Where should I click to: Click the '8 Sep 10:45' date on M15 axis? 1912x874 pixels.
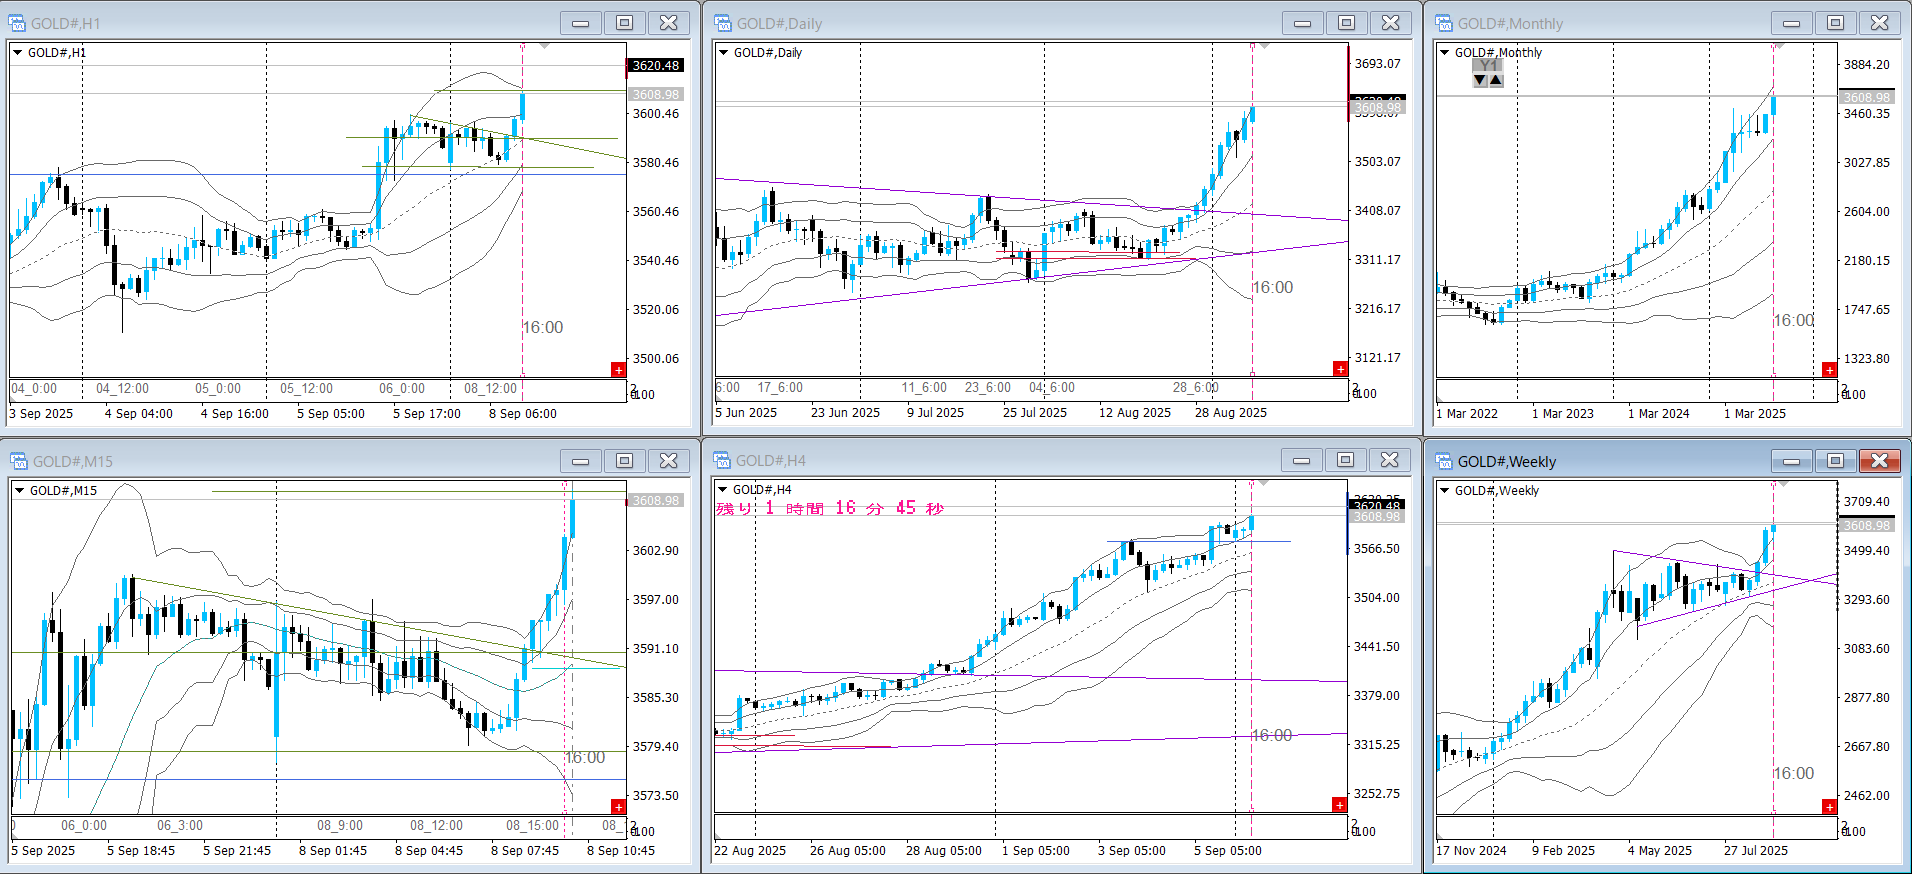[x=621, y=850]
